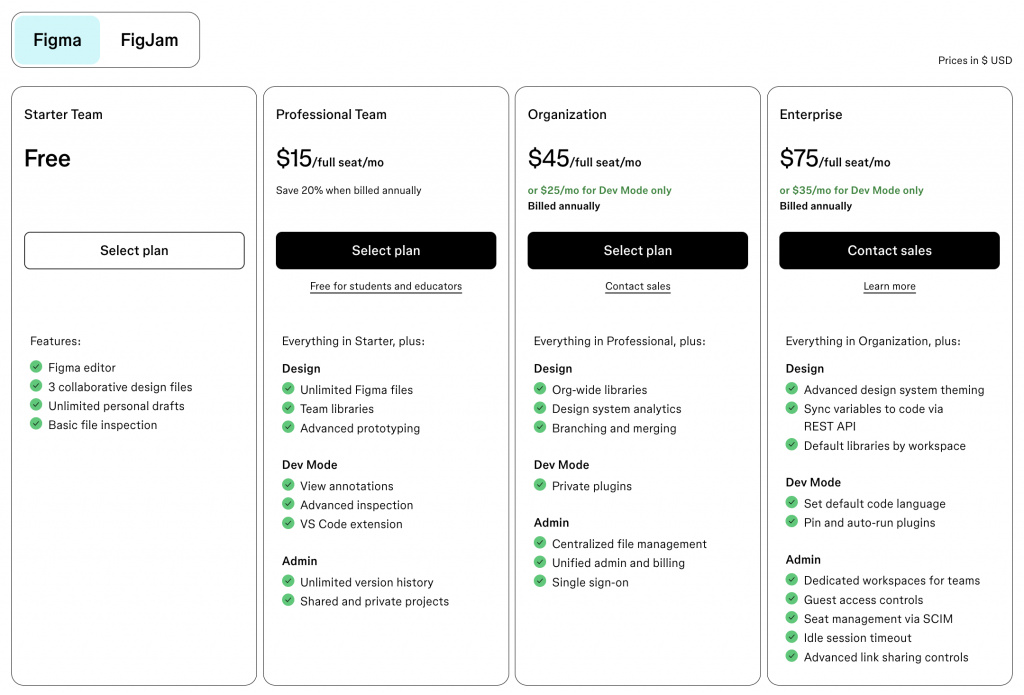Click checkmark beside Advanced design system theming

click(792, 389)
